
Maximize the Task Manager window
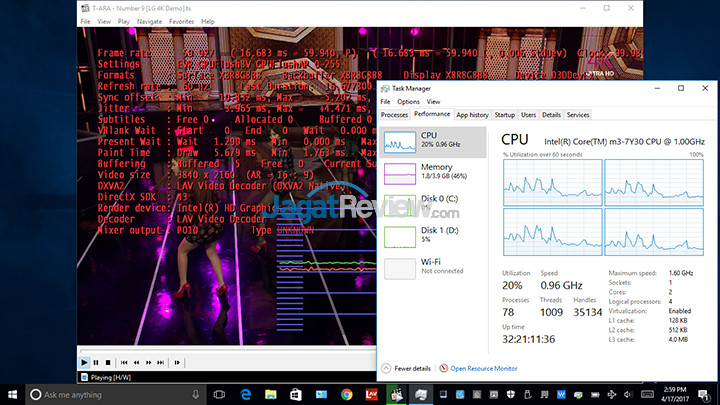[x=681, y=88]
